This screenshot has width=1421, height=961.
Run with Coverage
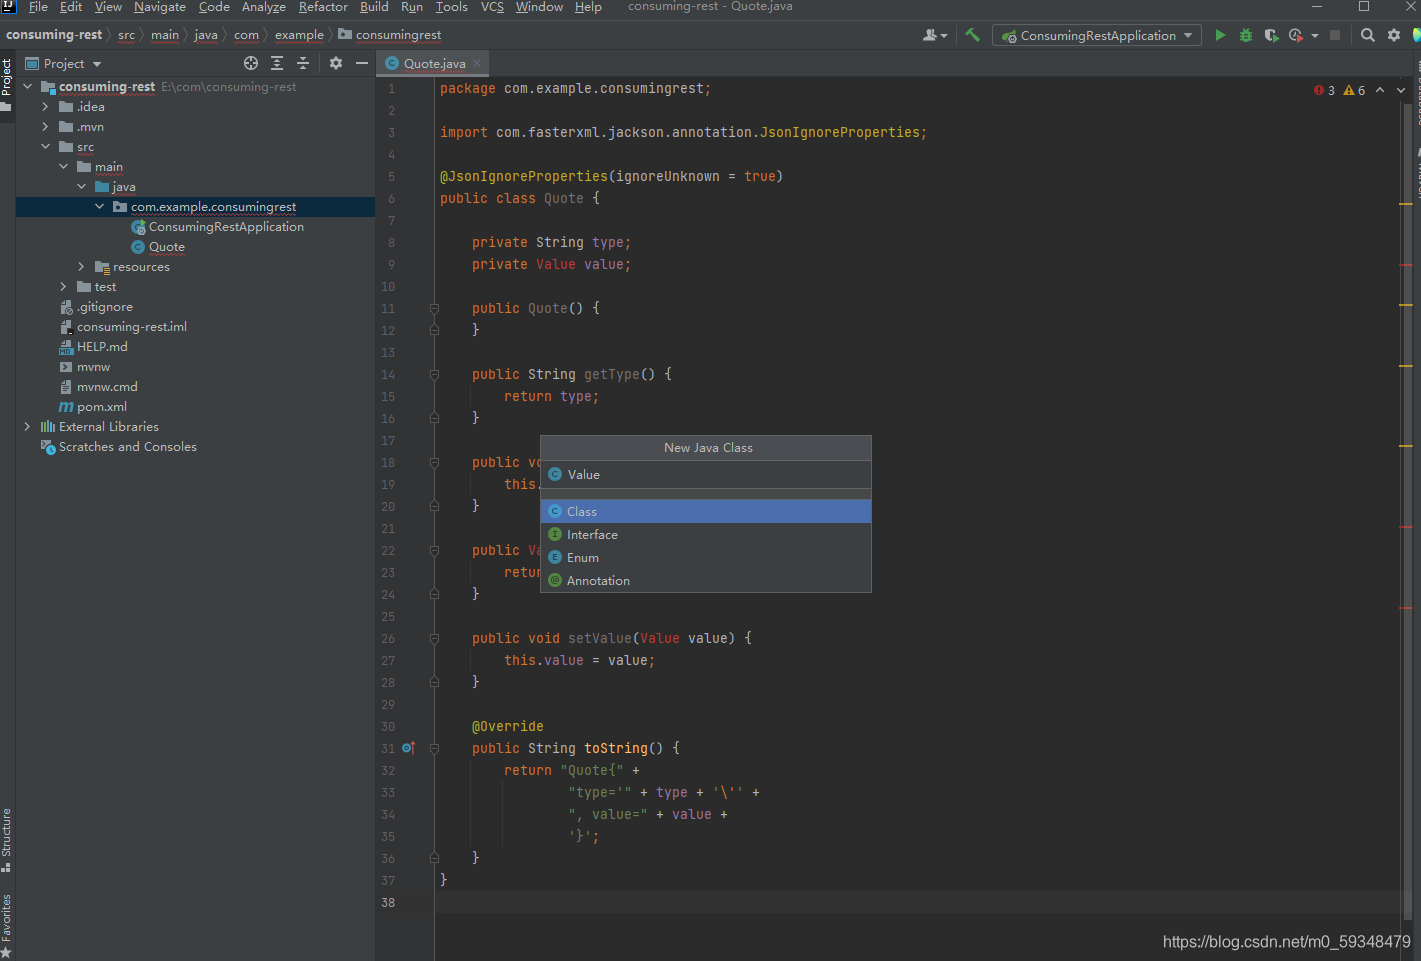(1271, 34)
